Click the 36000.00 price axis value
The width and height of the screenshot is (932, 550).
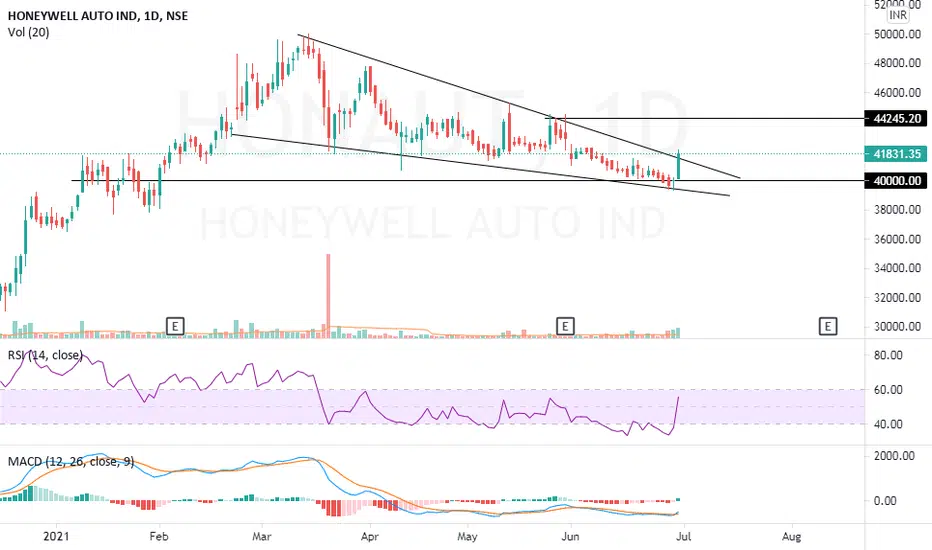(x=897, y=239)
